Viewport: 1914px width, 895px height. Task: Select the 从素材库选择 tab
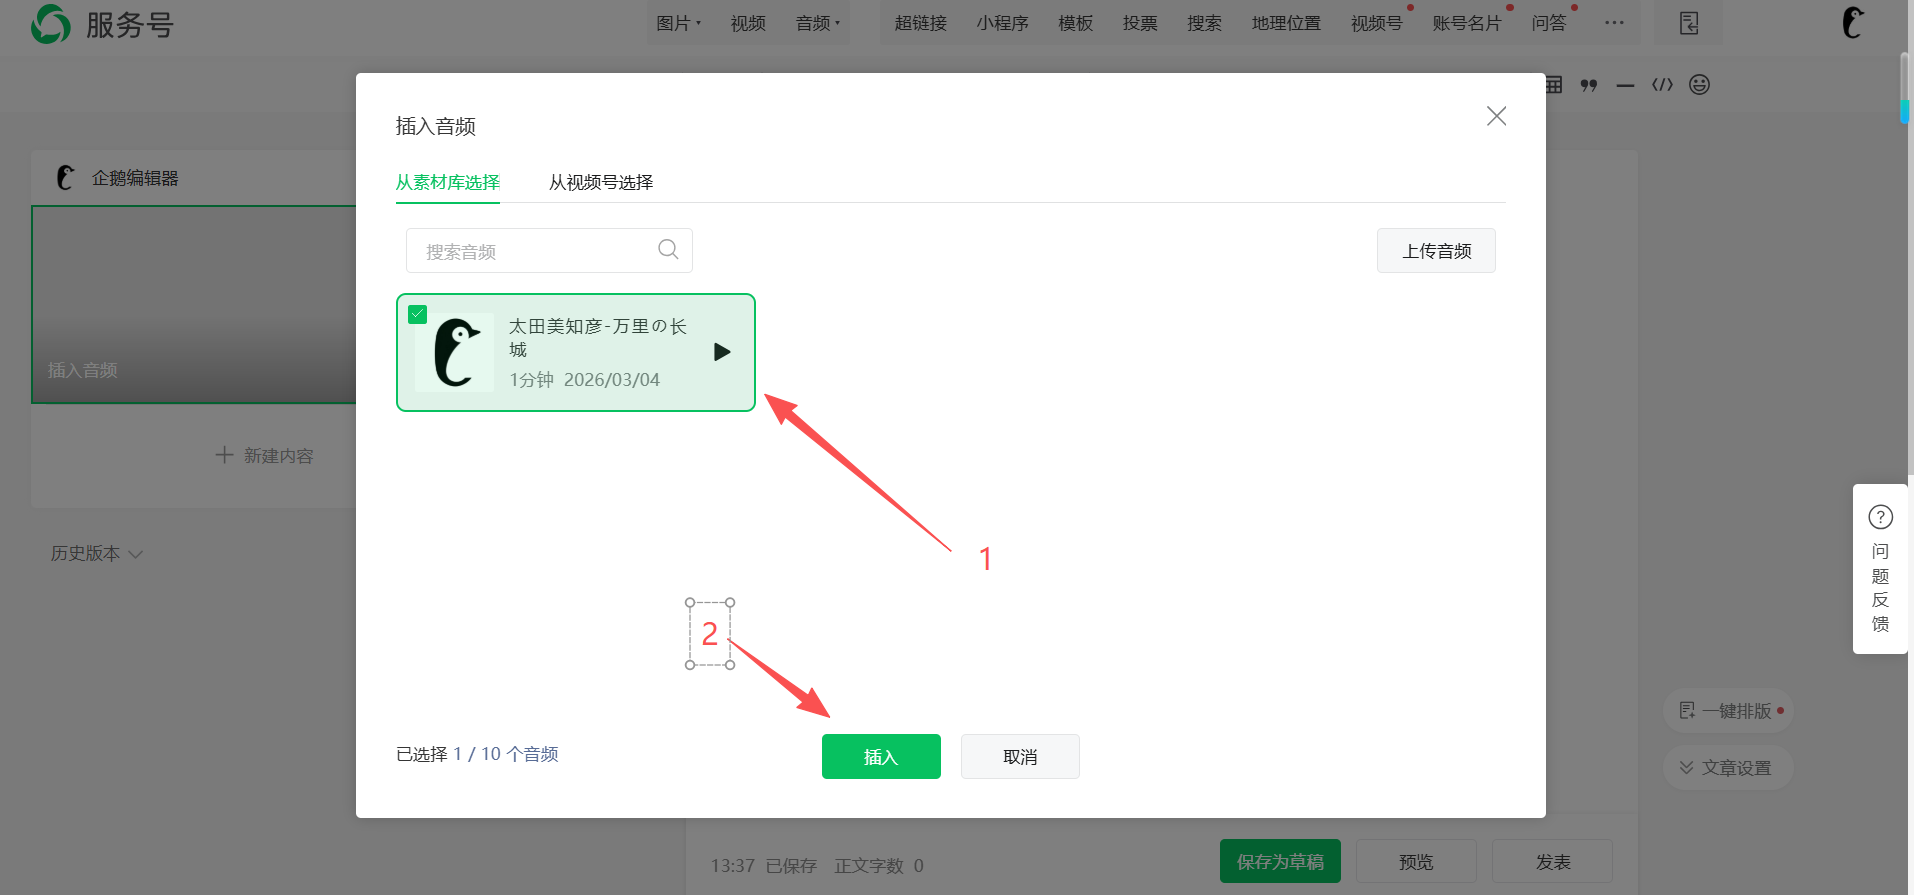pyautogui.click(x=447, y=182)
